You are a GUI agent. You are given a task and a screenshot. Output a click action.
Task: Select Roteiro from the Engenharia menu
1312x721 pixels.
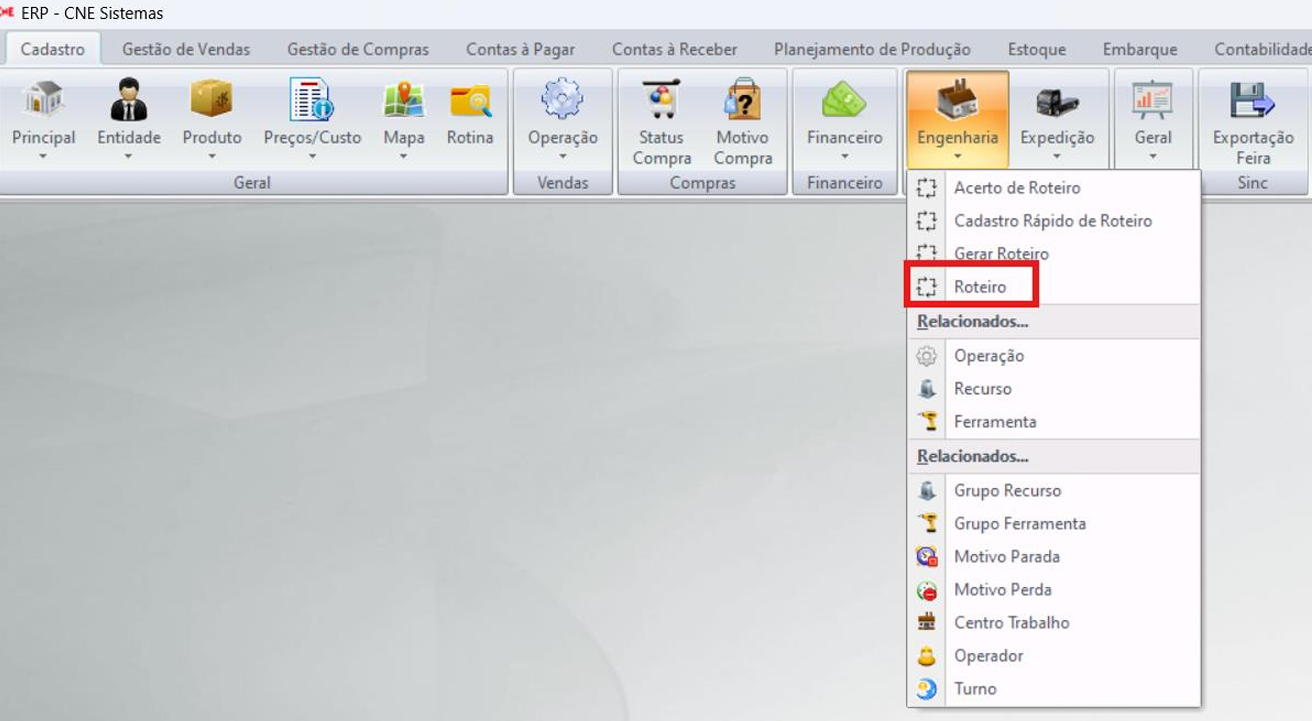(979, 287)
